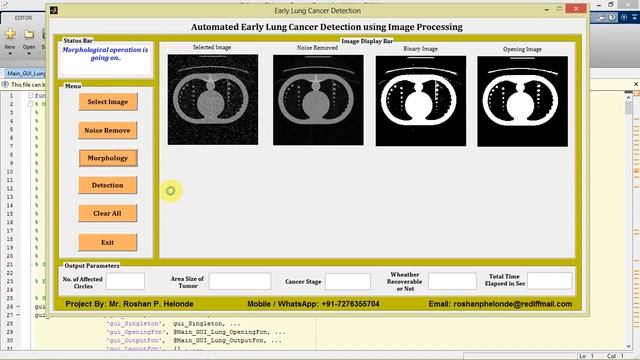Open the Selected Image thumbnail
Viewport: 640px width, 360px height.
[213, 100]
